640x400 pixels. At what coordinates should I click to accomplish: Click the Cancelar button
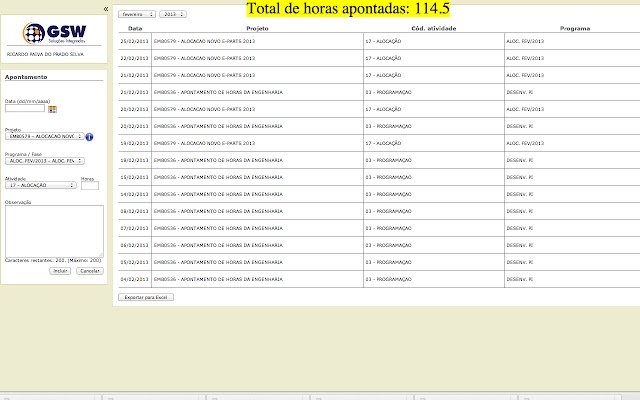90,271
